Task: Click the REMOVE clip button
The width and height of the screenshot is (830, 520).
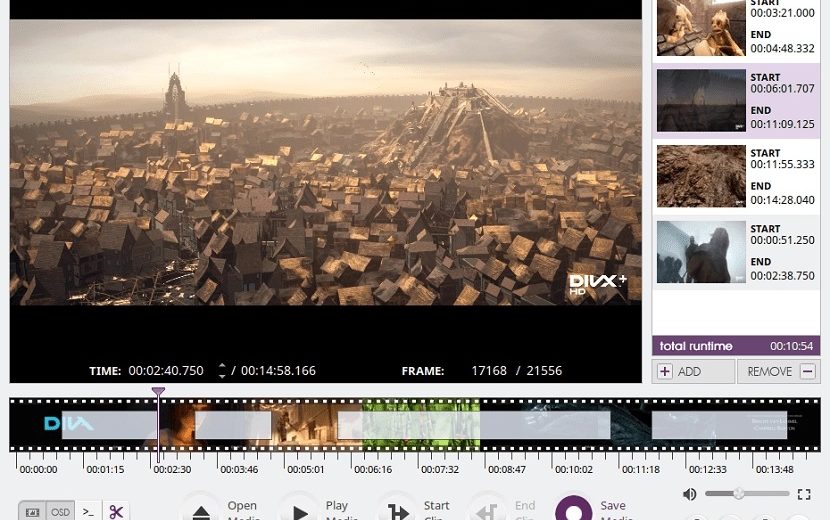Action: [x=779, y=371]
